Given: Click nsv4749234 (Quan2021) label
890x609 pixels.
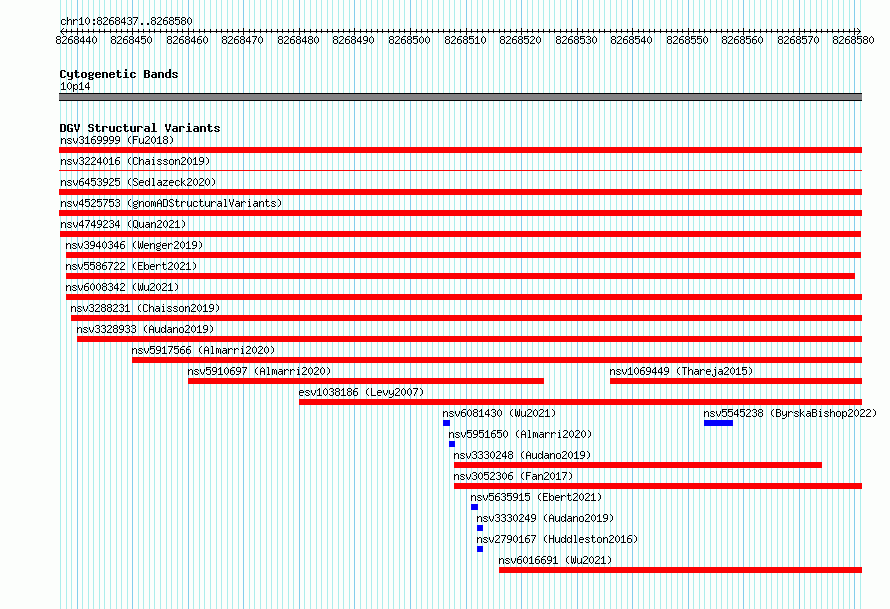Looking at the screenshot, I should [x=123, y=224].
